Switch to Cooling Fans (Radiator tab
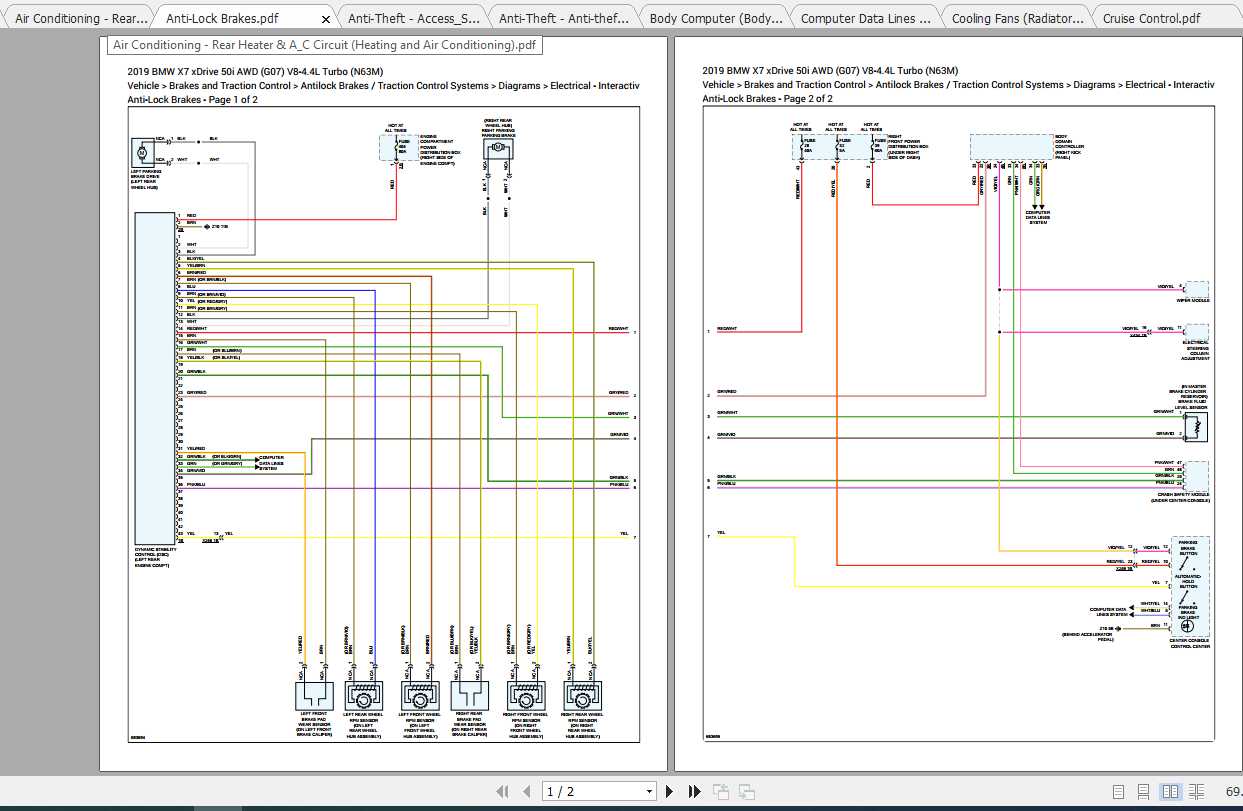The image size is (1243, 811). click(x=1017, y=18)
